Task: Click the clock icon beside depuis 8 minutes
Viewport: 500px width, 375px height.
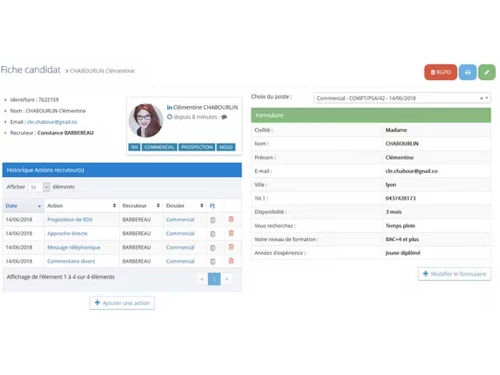Action: [x=170, y=117]
